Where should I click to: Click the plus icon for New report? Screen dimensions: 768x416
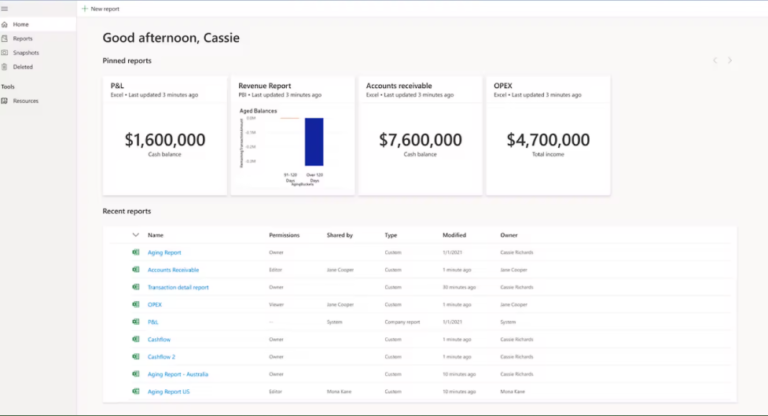coord(84,8)
